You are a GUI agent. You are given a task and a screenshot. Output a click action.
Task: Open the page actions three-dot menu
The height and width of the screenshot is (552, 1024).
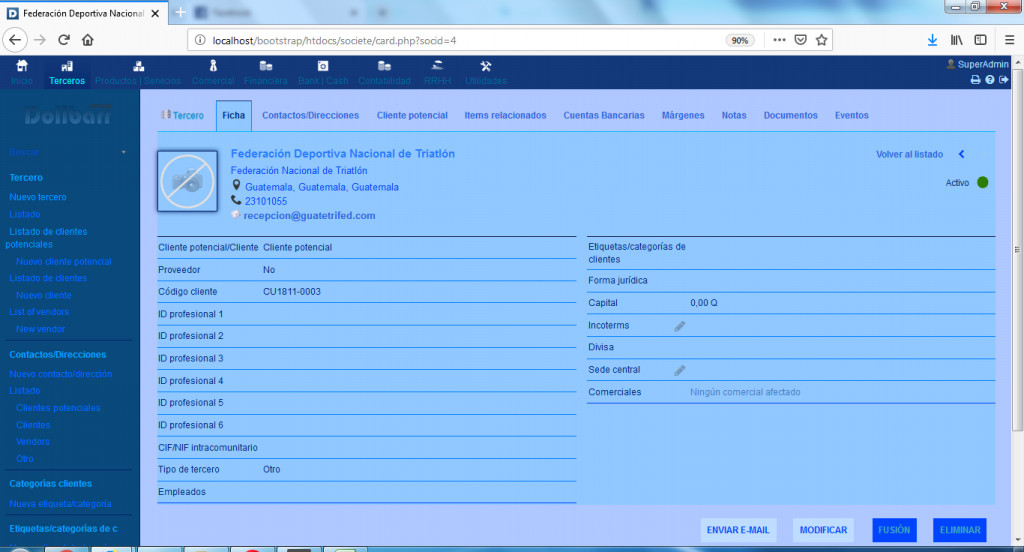(779, 40)
